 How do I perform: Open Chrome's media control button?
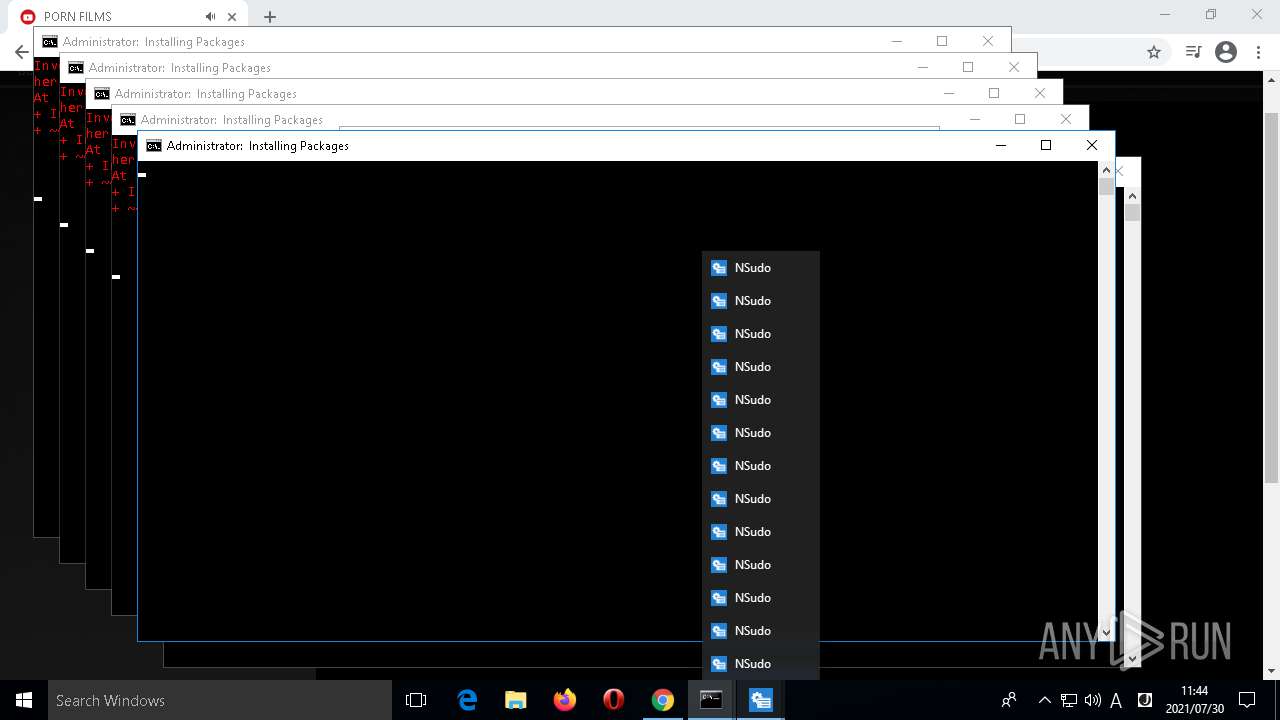click(1193, 52)
